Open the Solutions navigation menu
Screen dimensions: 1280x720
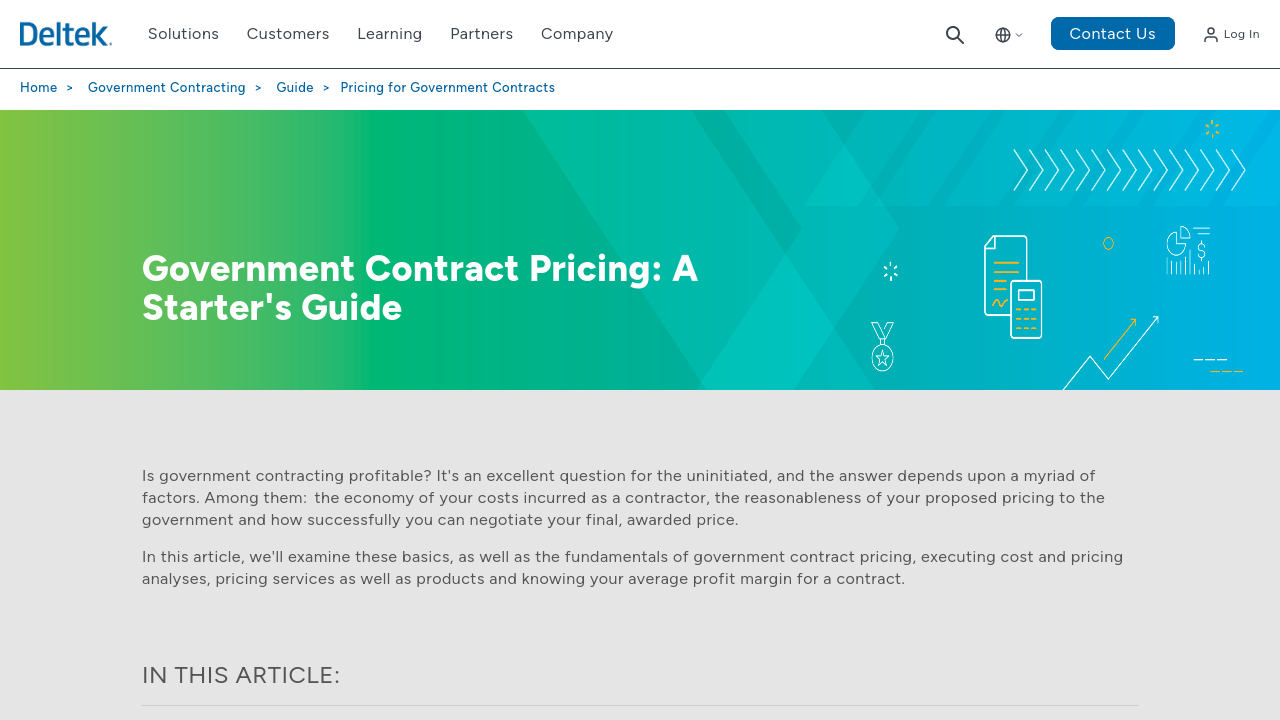(x=183, y=34)
